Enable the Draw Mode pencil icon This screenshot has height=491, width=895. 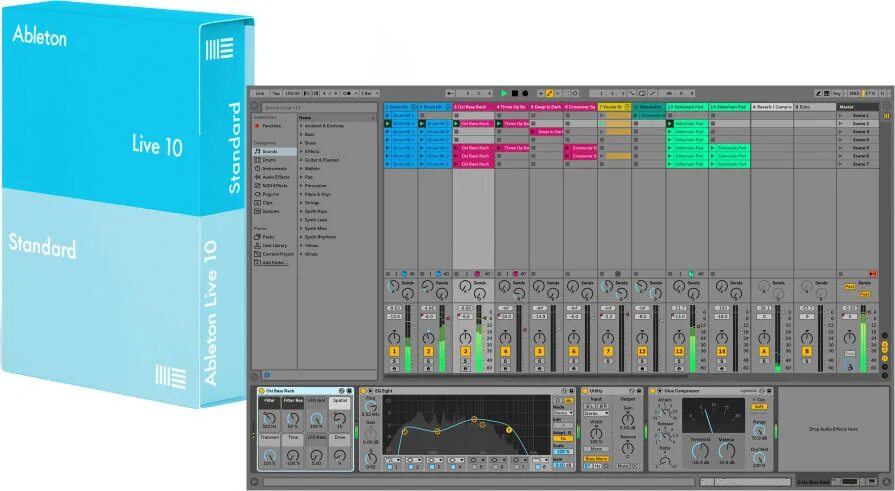[x=818, y=93]
